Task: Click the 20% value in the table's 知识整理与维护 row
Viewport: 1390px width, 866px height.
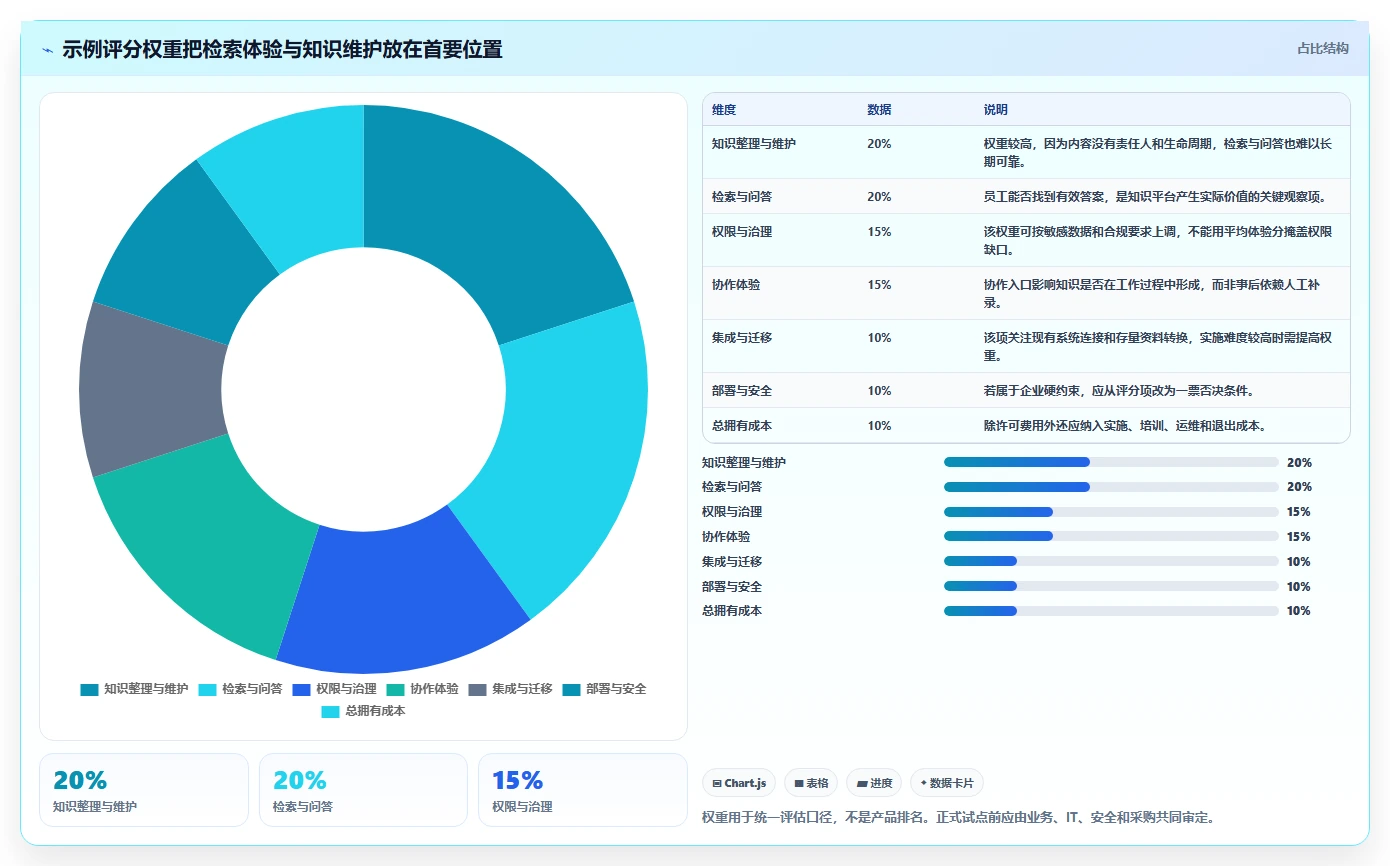Action: (x=879, y=143)
